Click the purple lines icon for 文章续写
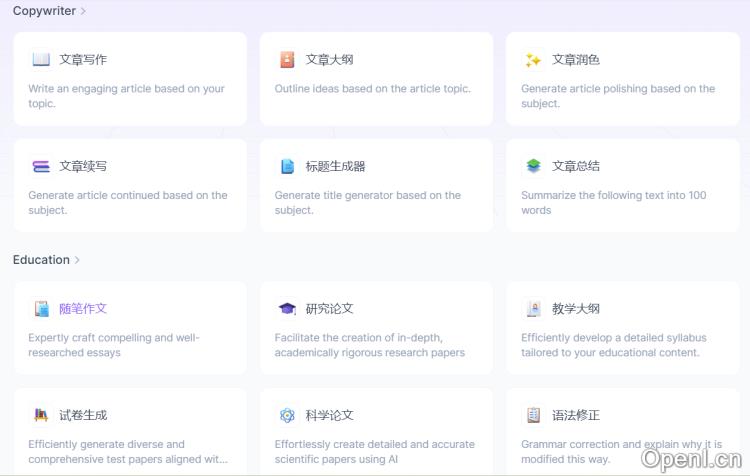Viewport: 750px width, 476px height. (41, 167)
